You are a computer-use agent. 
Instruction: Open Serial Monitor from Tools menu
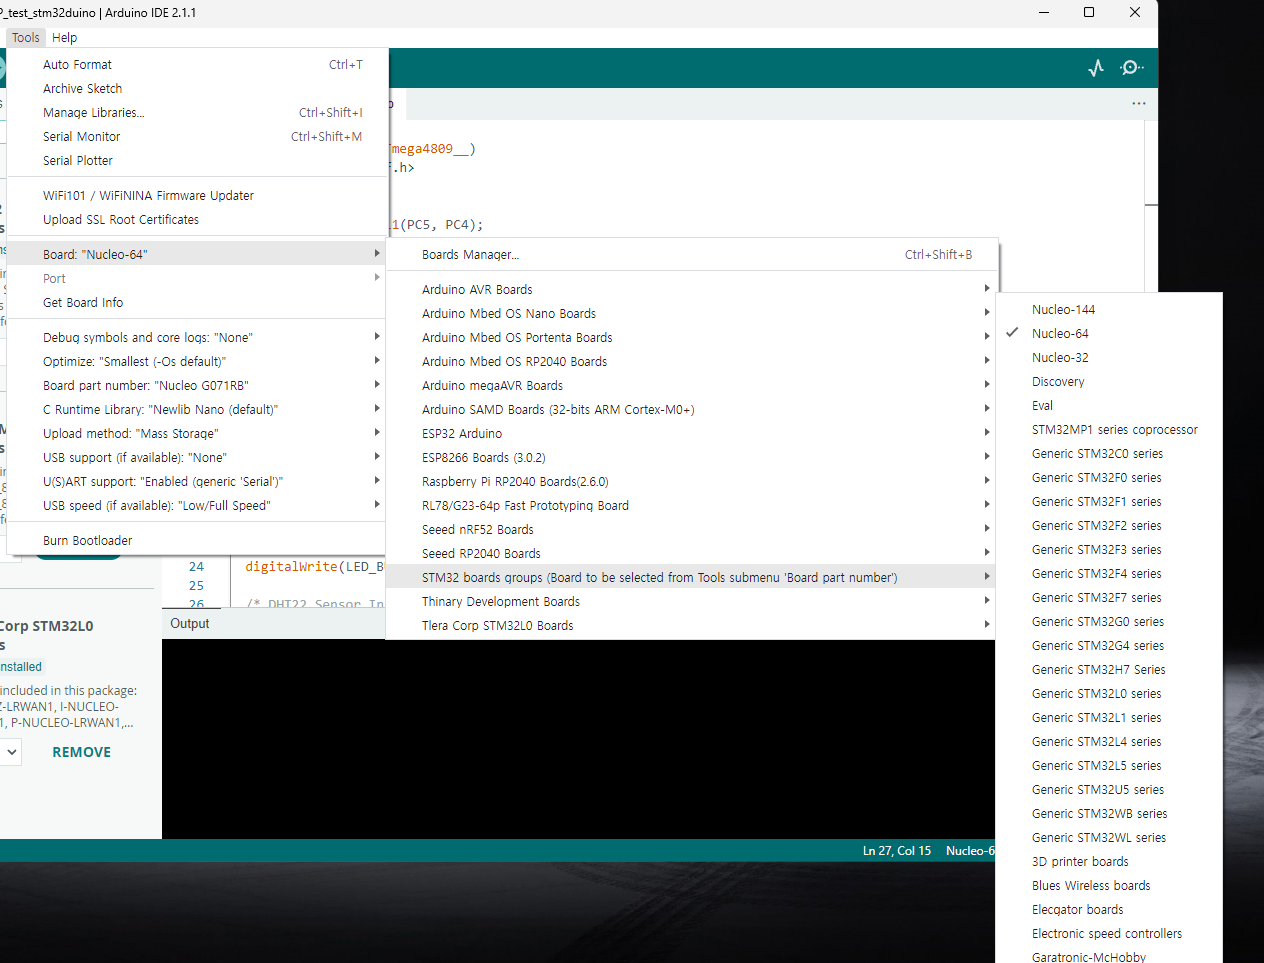pyautogui.click(x=197, y=137)
